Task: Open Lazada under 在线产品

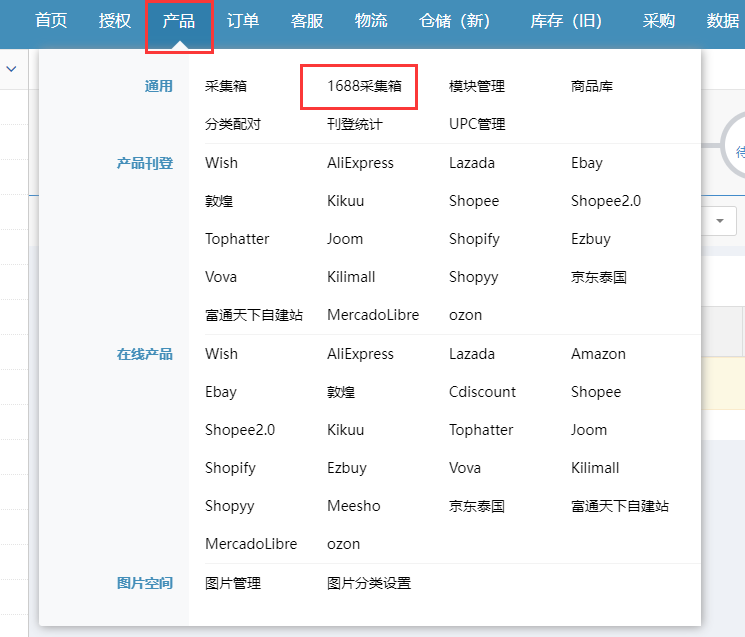Action: tap(472, 354)
